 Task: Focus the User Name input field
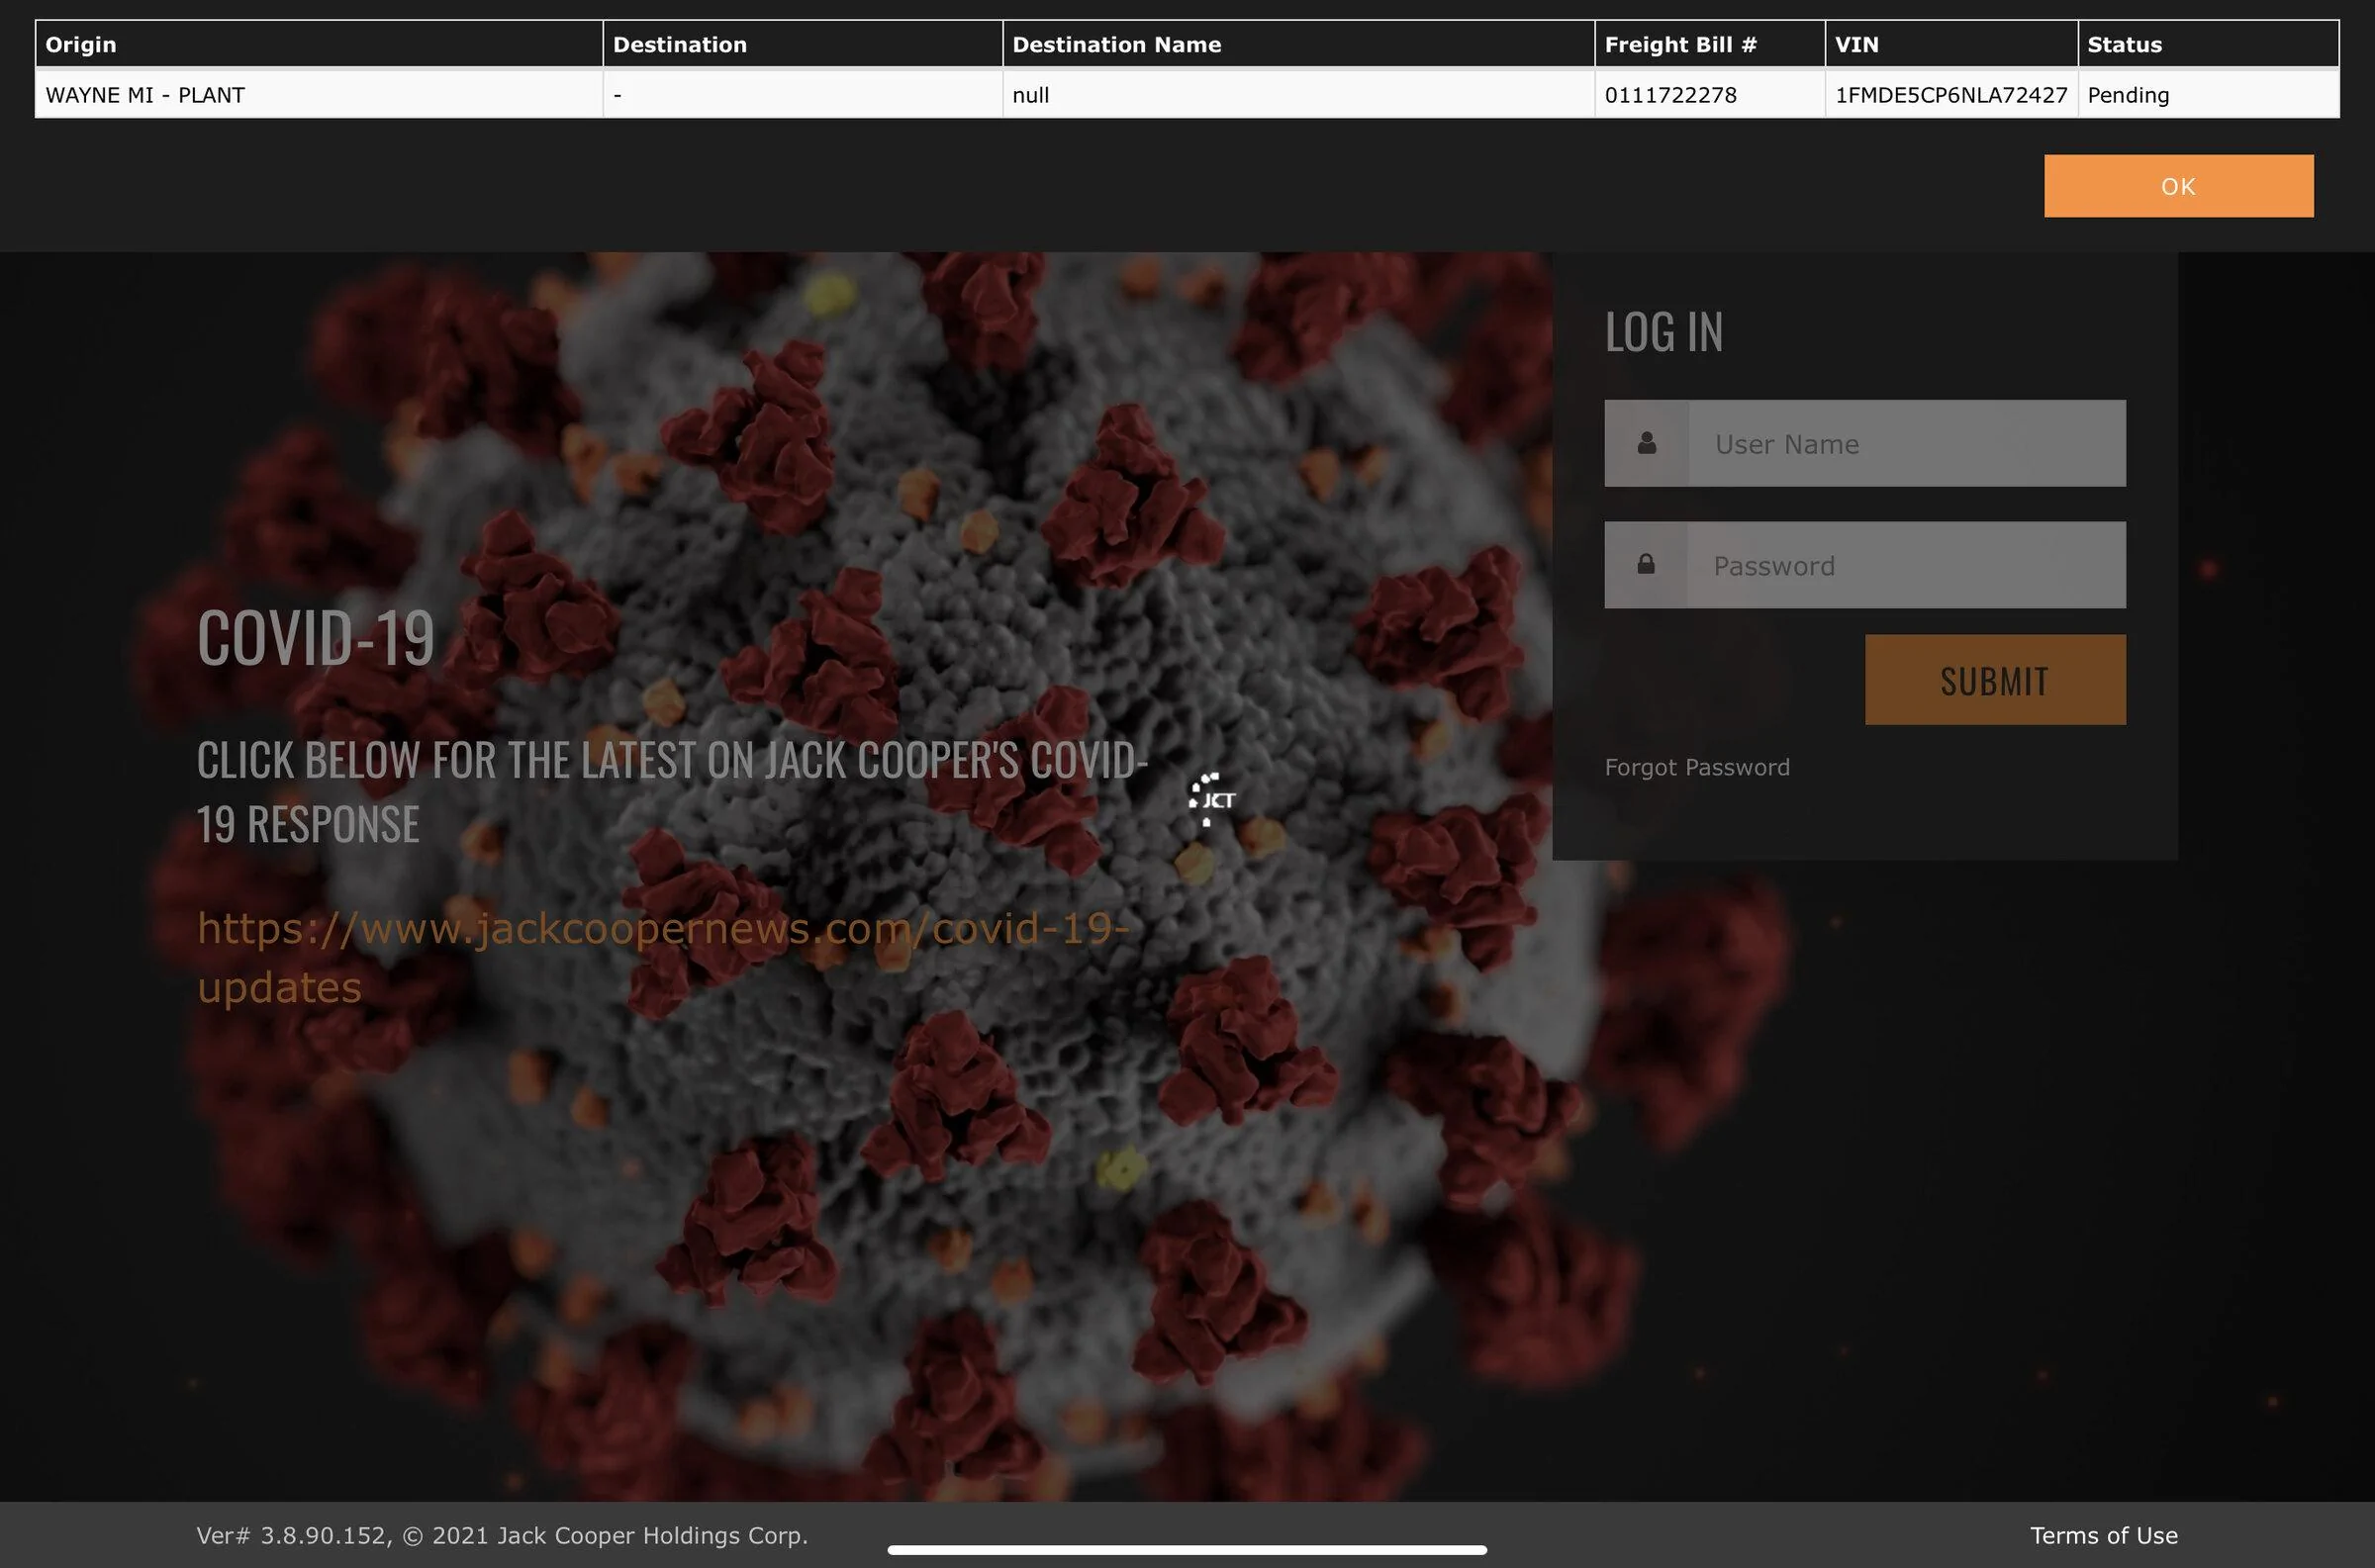click(1907, 443)
